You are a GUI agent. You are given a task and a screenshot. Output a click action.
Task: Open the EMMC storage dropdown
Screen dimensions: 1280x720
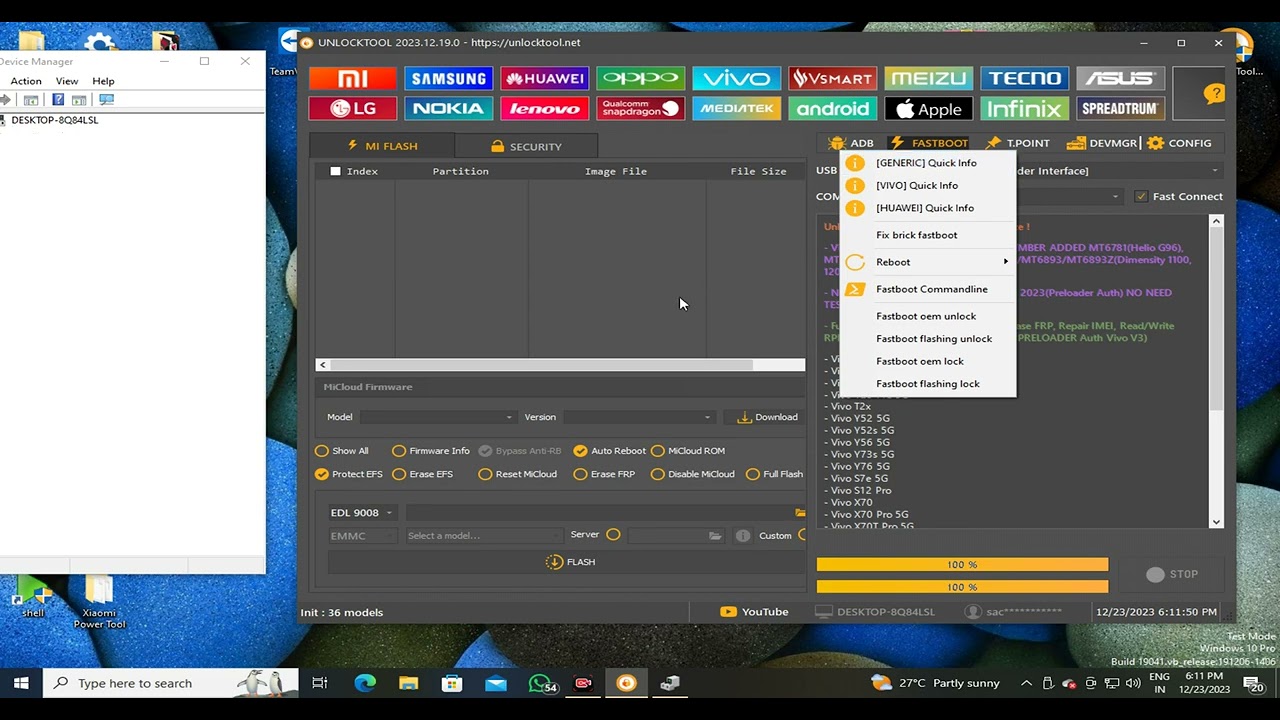click(x=362, y=536)
